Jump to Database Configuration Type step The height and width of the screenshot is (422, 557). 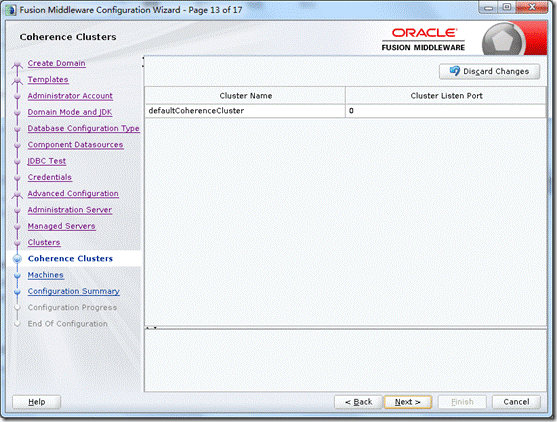tap(83, 129)
